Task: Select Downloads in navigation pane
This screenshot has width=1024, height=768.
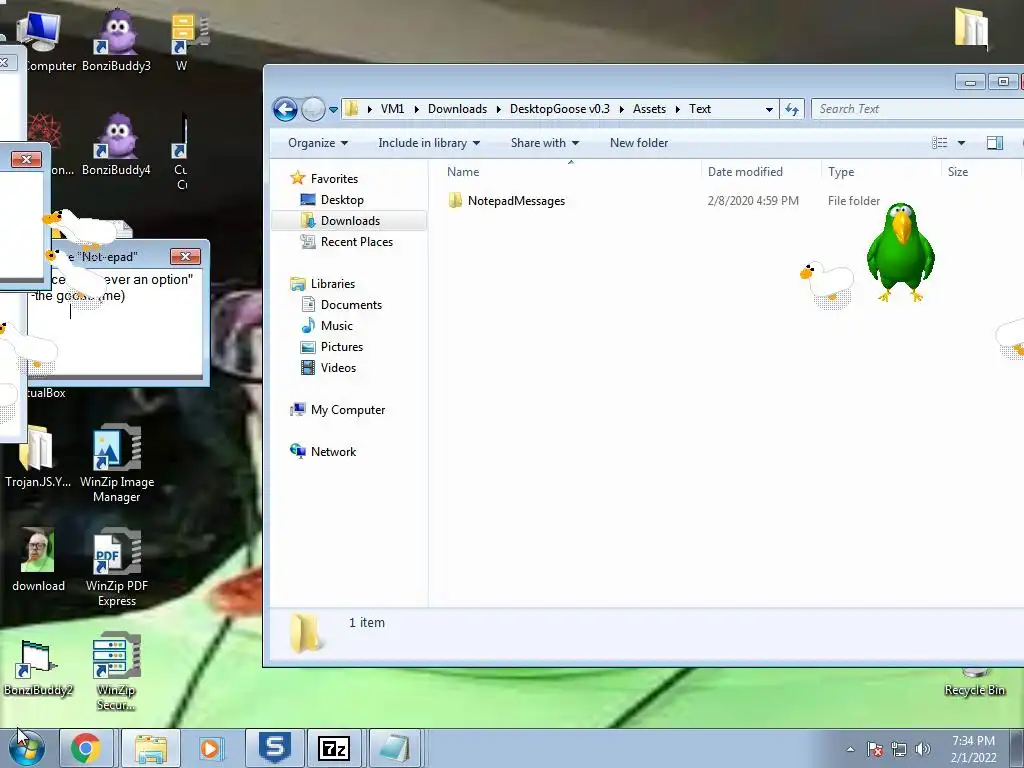Action: (350, 221)
